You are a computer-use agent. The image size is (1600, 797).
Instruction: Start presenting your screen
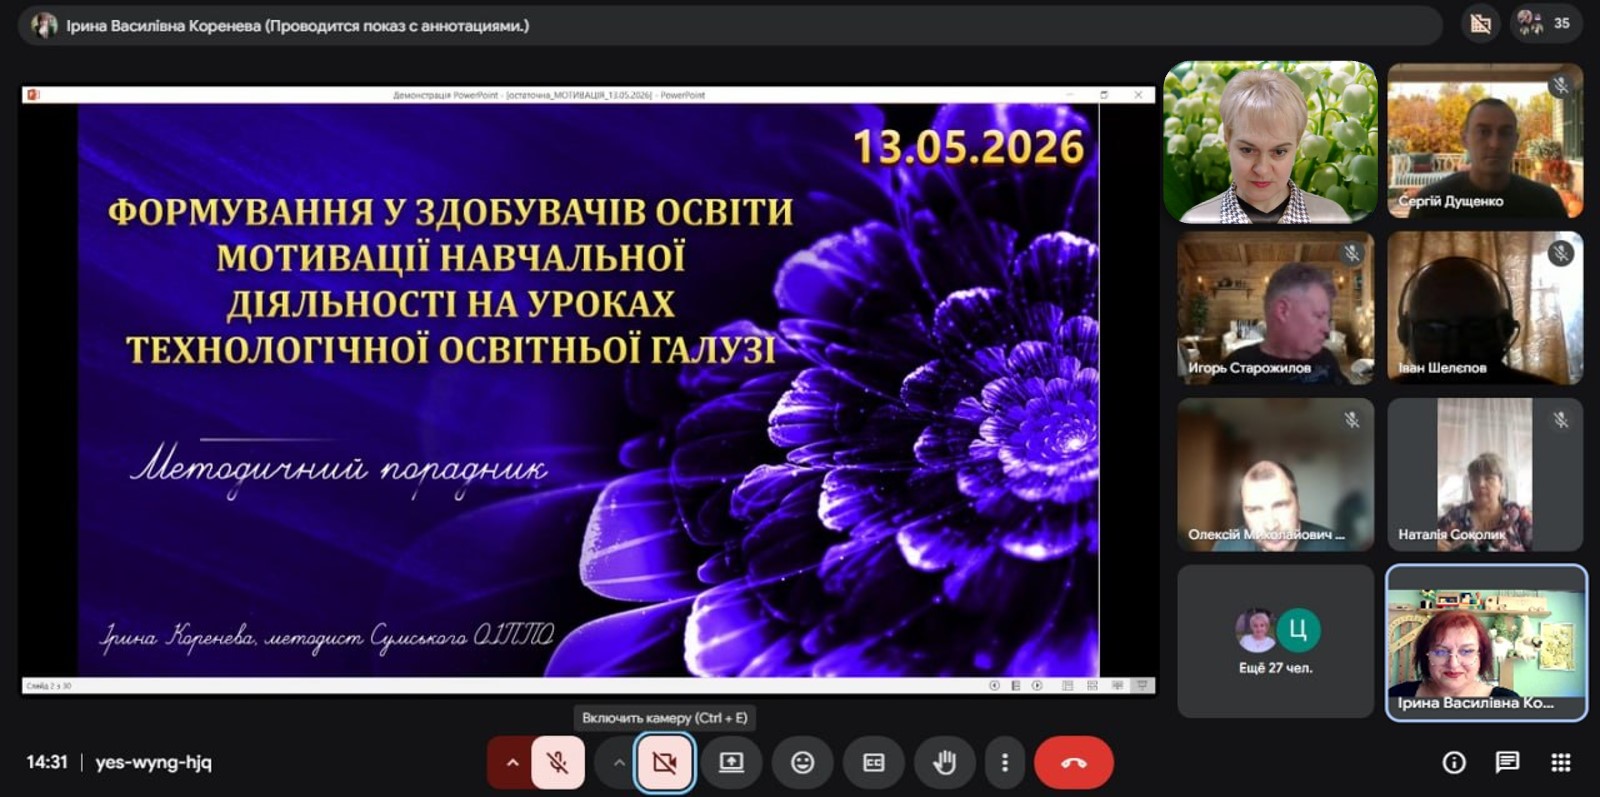732,763
